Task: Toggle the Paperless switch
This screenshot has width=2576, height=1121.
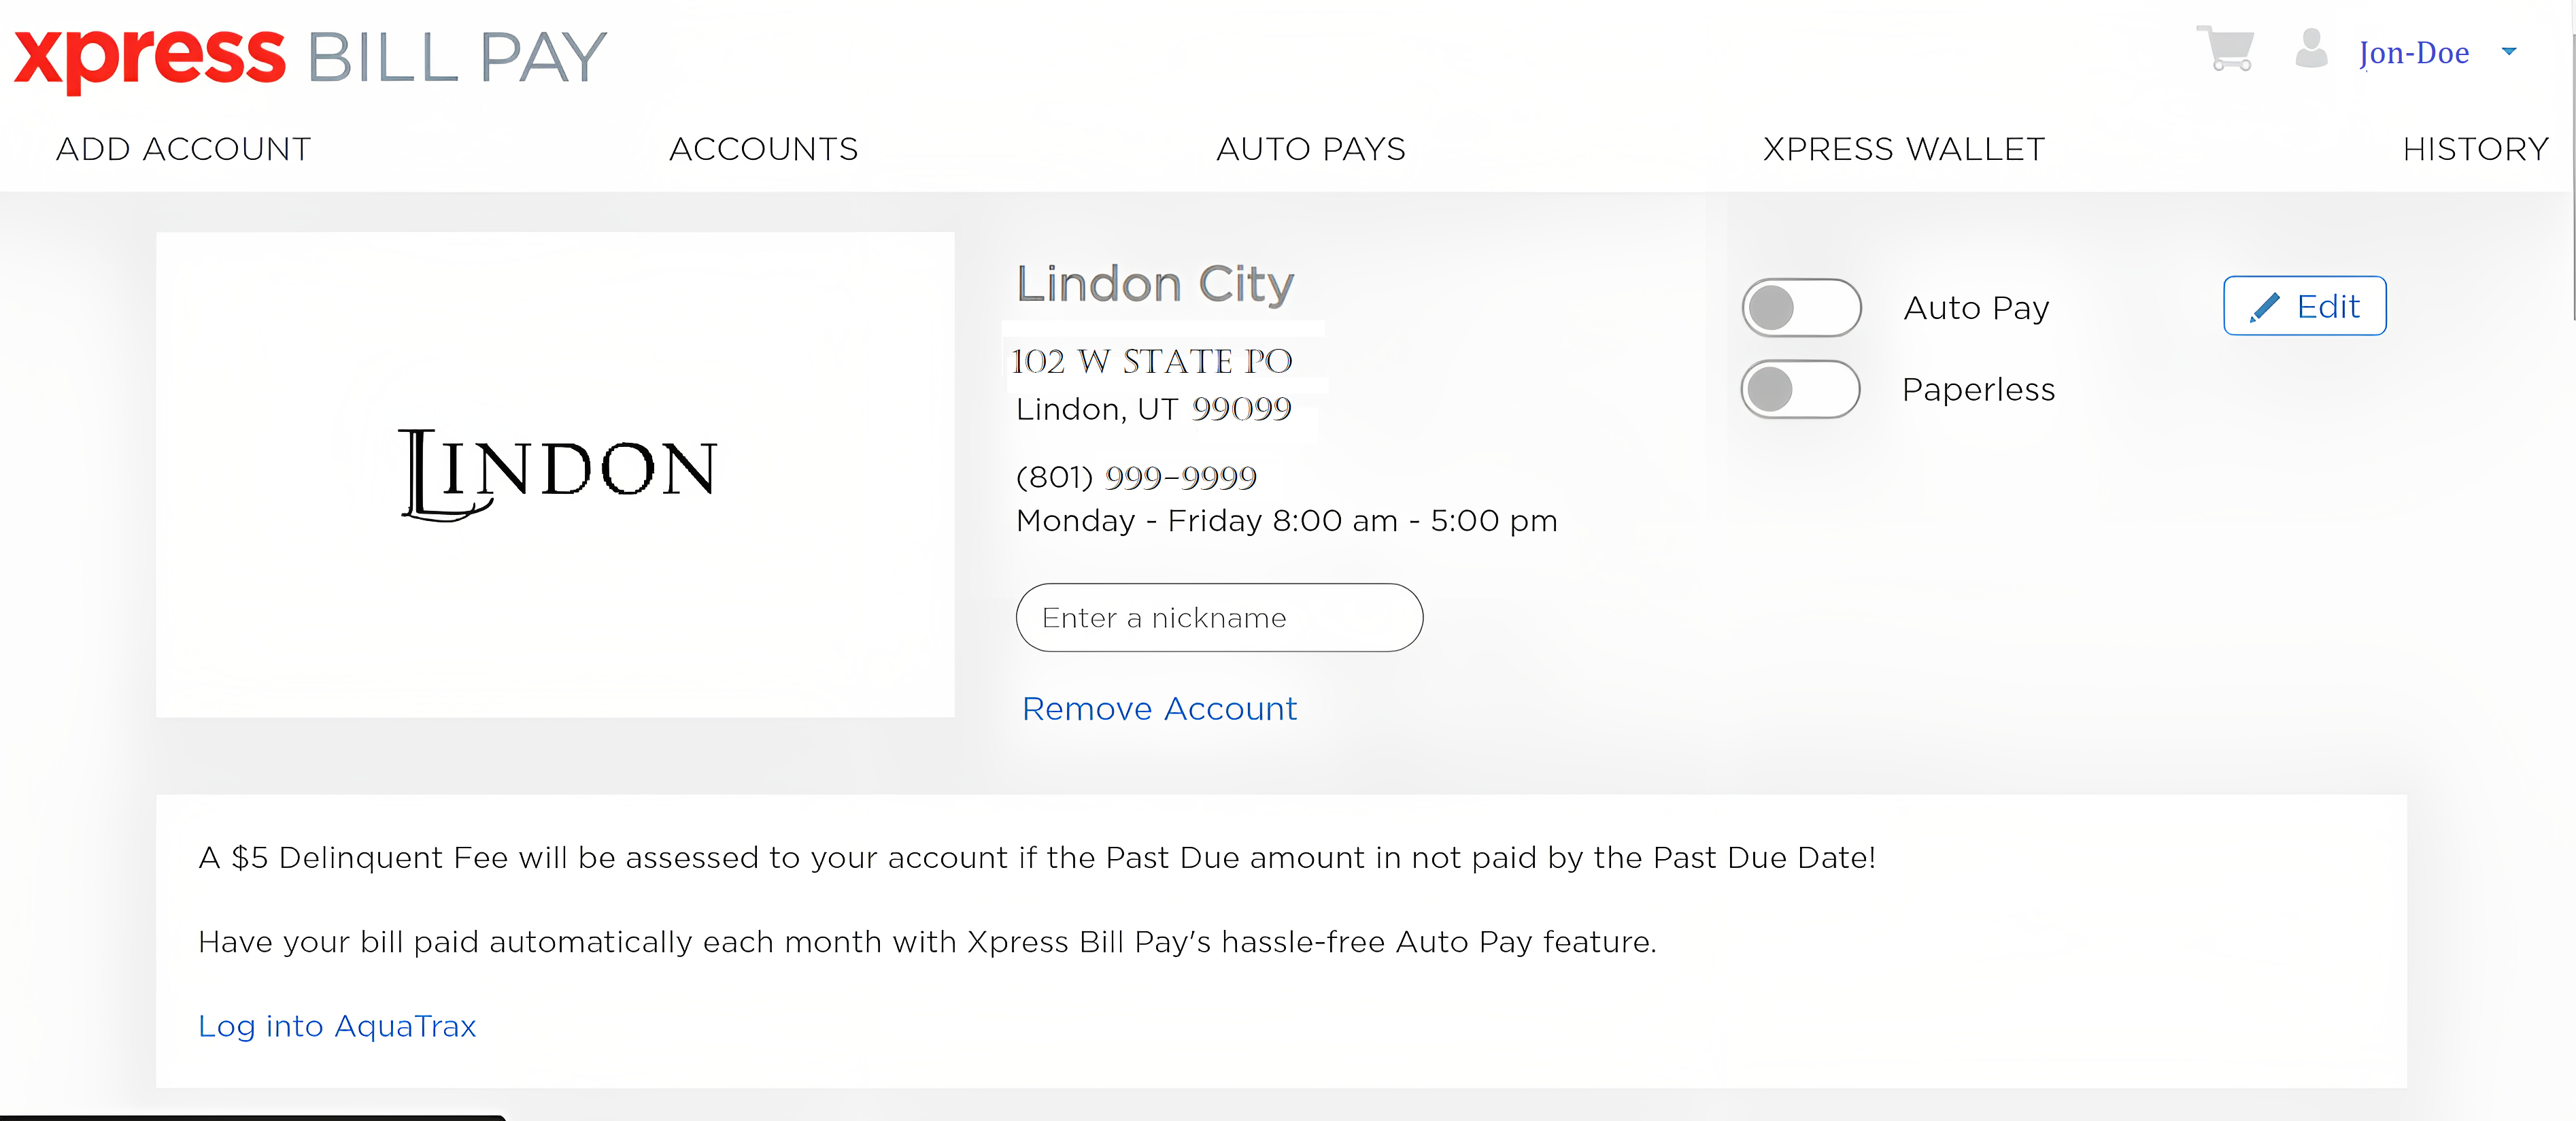Action: click(1800, 389)
